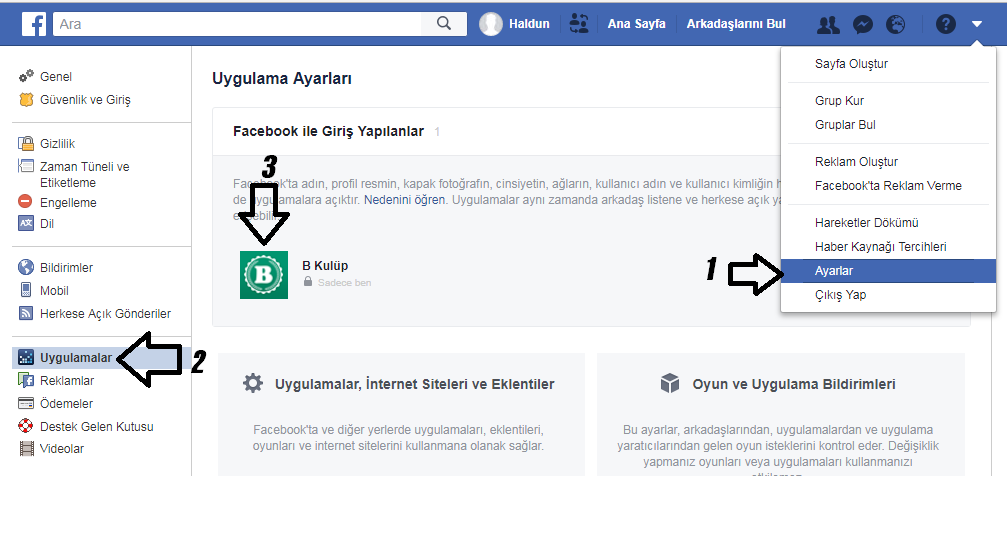Click the Videolar film icon

tap(26, 448)
